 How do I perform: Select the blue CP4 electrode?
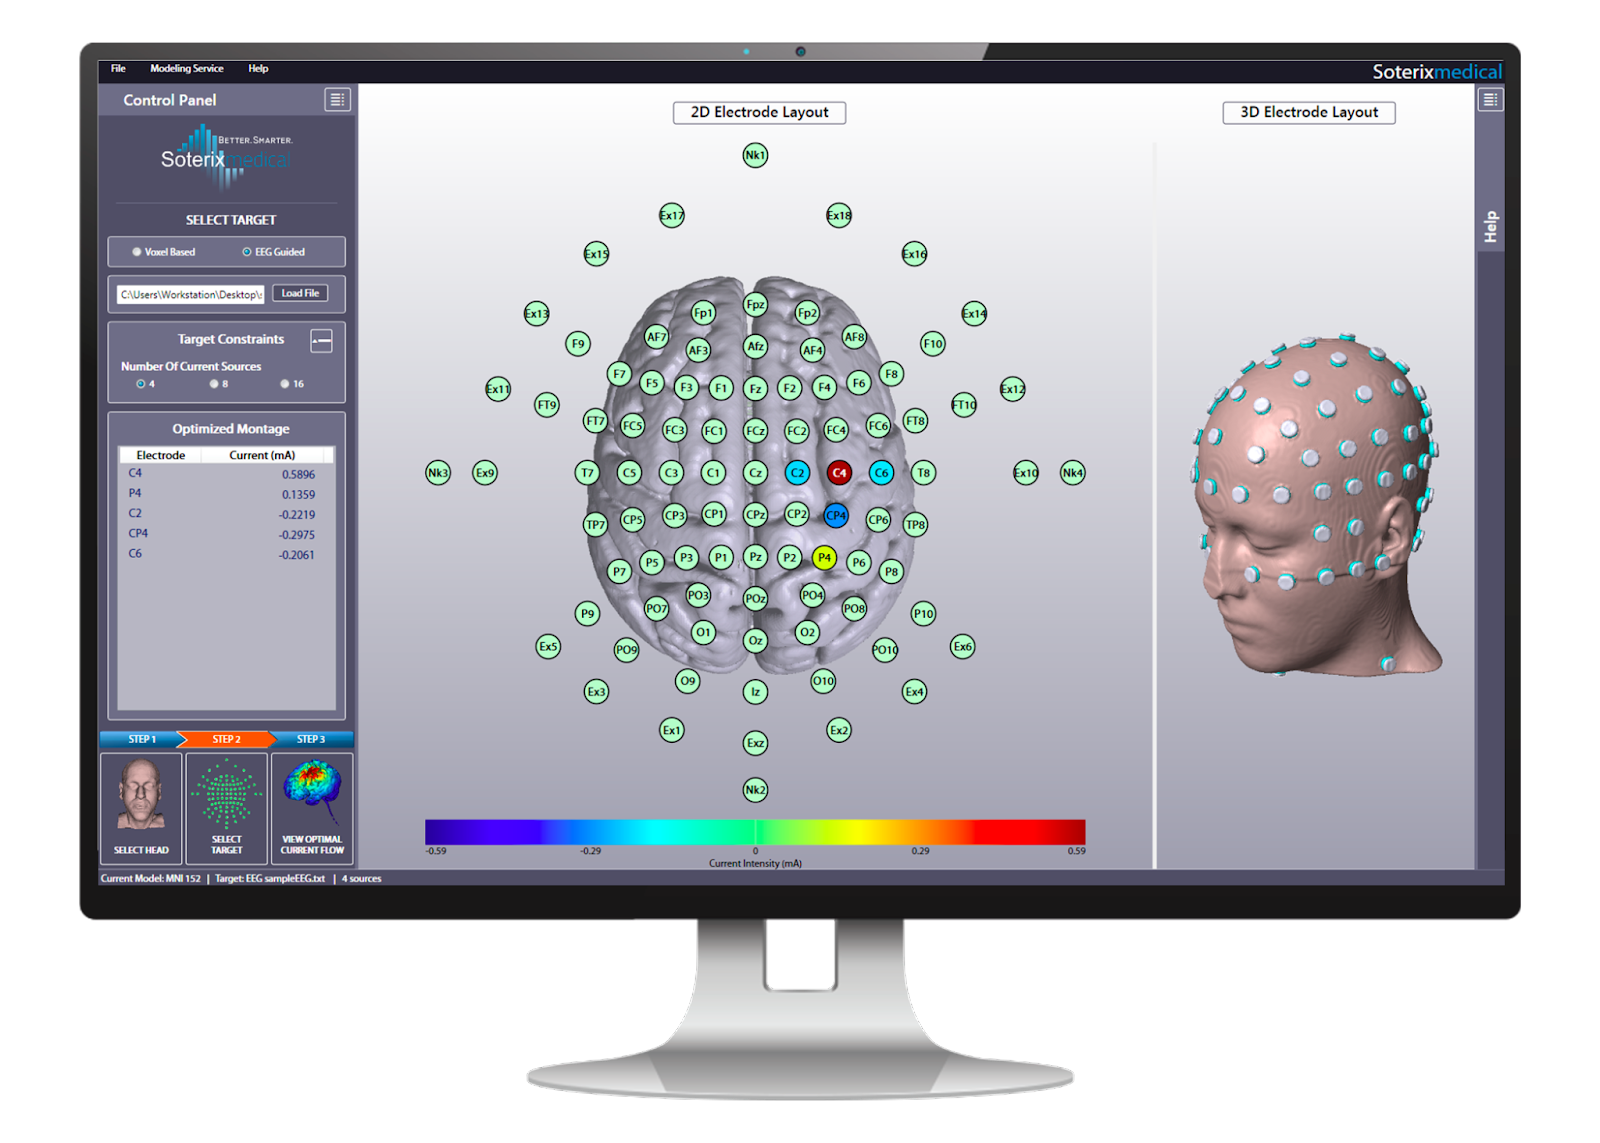[x=836, y=516]
